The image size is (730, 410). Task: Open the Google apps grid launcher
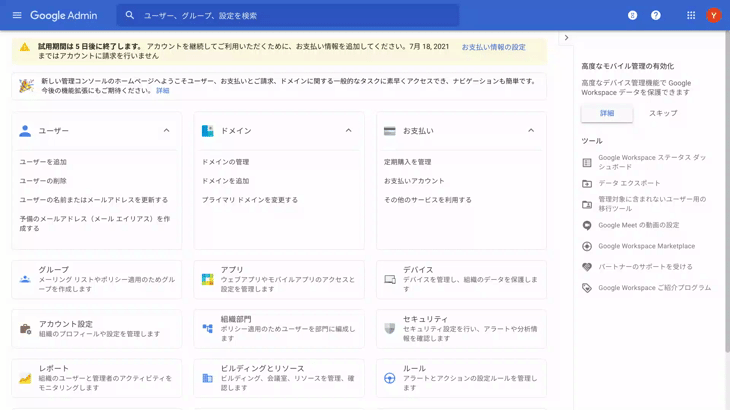point(690,15)
